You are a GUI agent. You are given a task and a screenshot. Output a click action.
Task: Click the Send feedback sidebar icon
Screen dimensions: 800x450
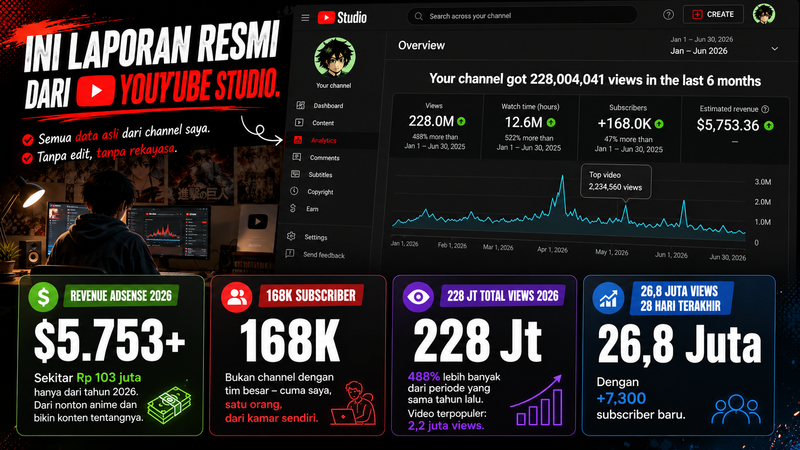point(290,254)
